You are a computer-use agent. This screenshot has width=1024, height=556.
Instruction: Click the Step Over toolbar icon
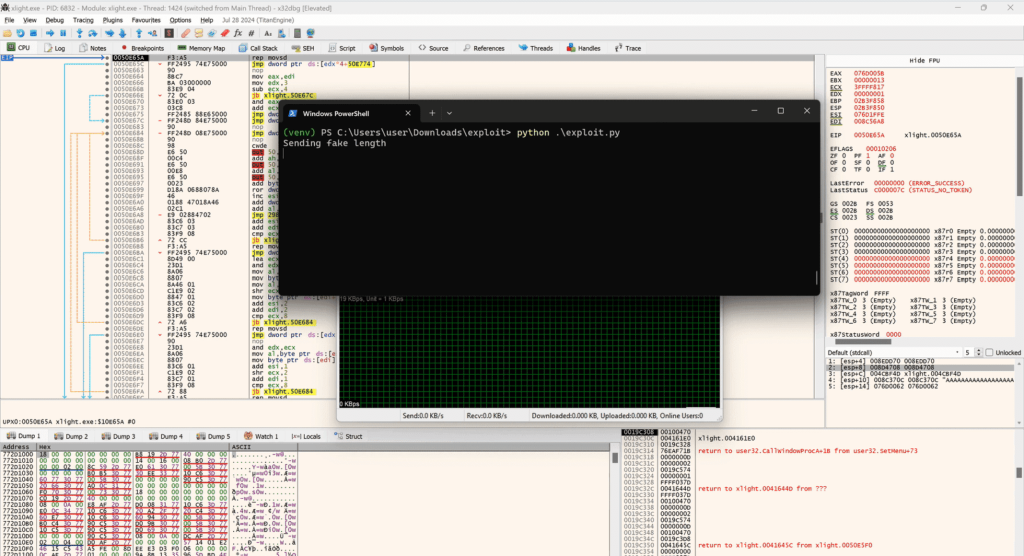click(93, 33)
